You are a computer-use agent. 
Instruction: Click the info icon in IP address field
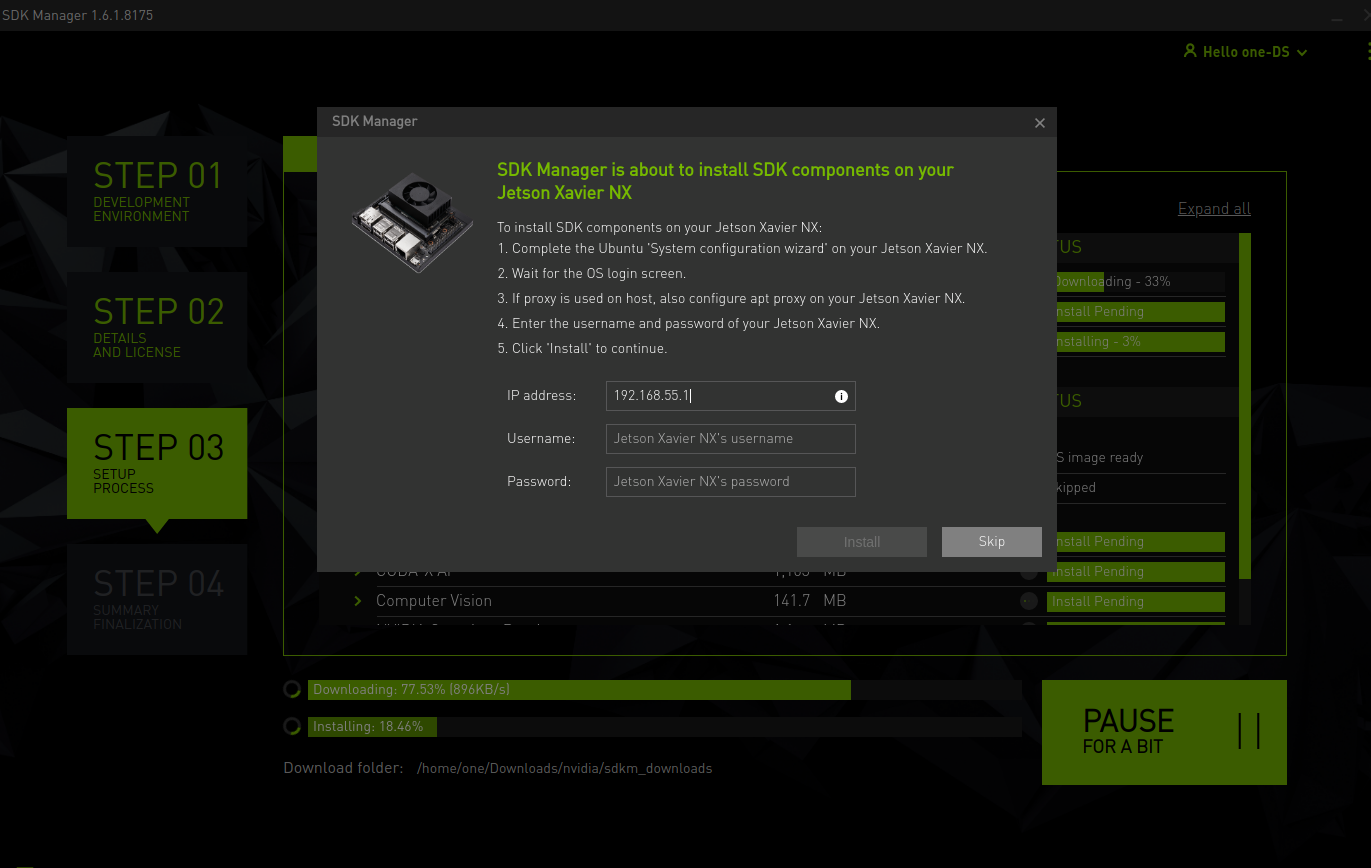tap(841, 396)
